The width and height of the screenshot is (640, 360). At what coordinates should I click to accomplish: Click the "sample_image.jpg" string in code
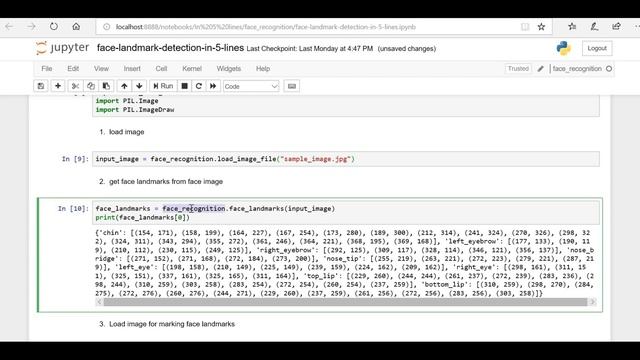(316, 159)
